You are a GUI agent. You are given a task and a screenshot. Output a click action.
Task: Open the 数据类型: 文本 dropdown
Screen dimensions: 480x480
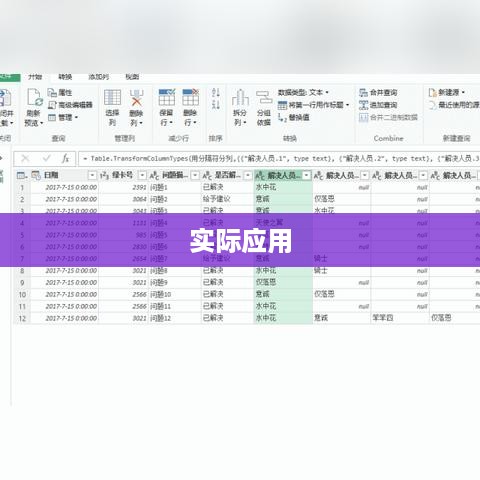click(303, 92)
